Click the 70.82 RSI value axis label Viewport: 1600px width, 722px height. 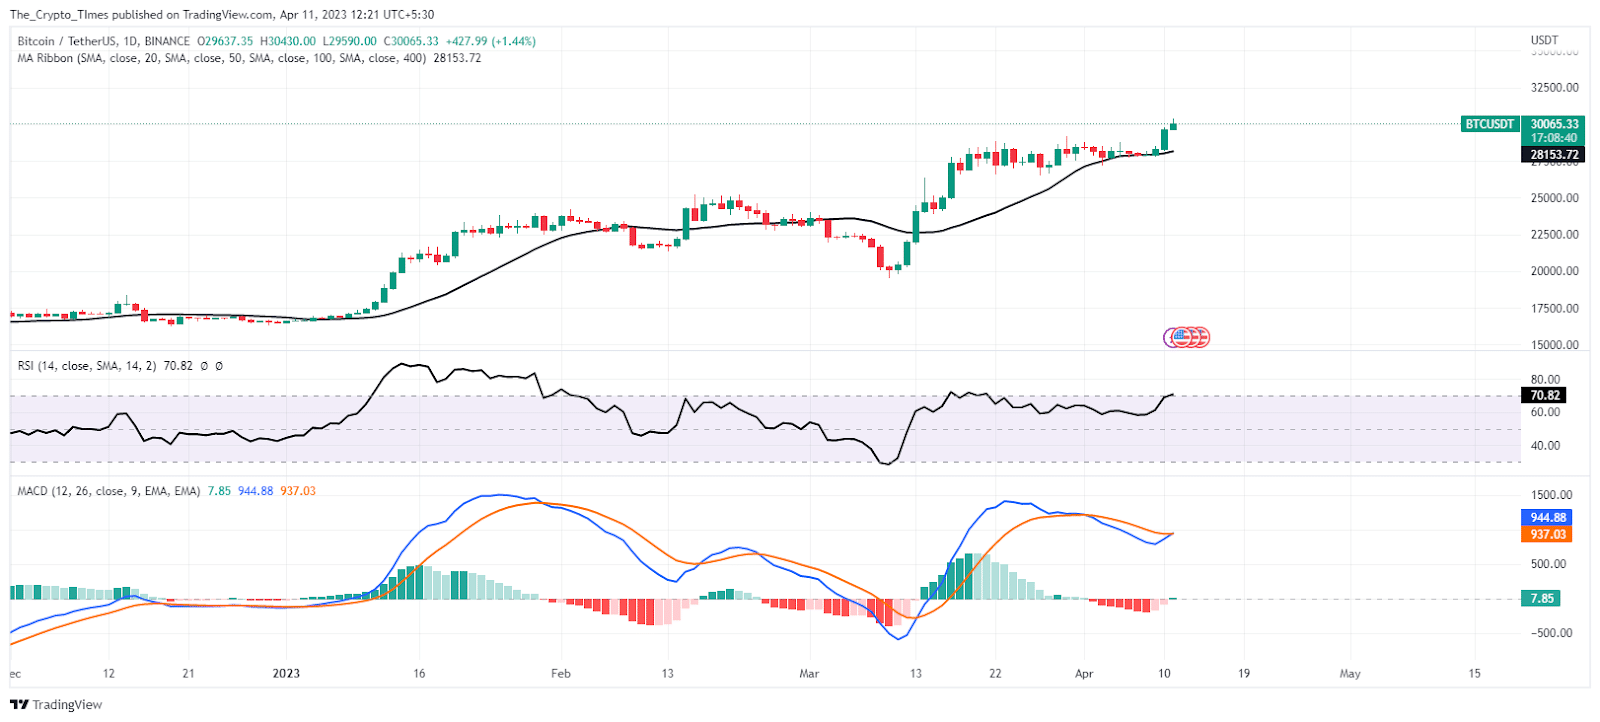point(1545,396)
